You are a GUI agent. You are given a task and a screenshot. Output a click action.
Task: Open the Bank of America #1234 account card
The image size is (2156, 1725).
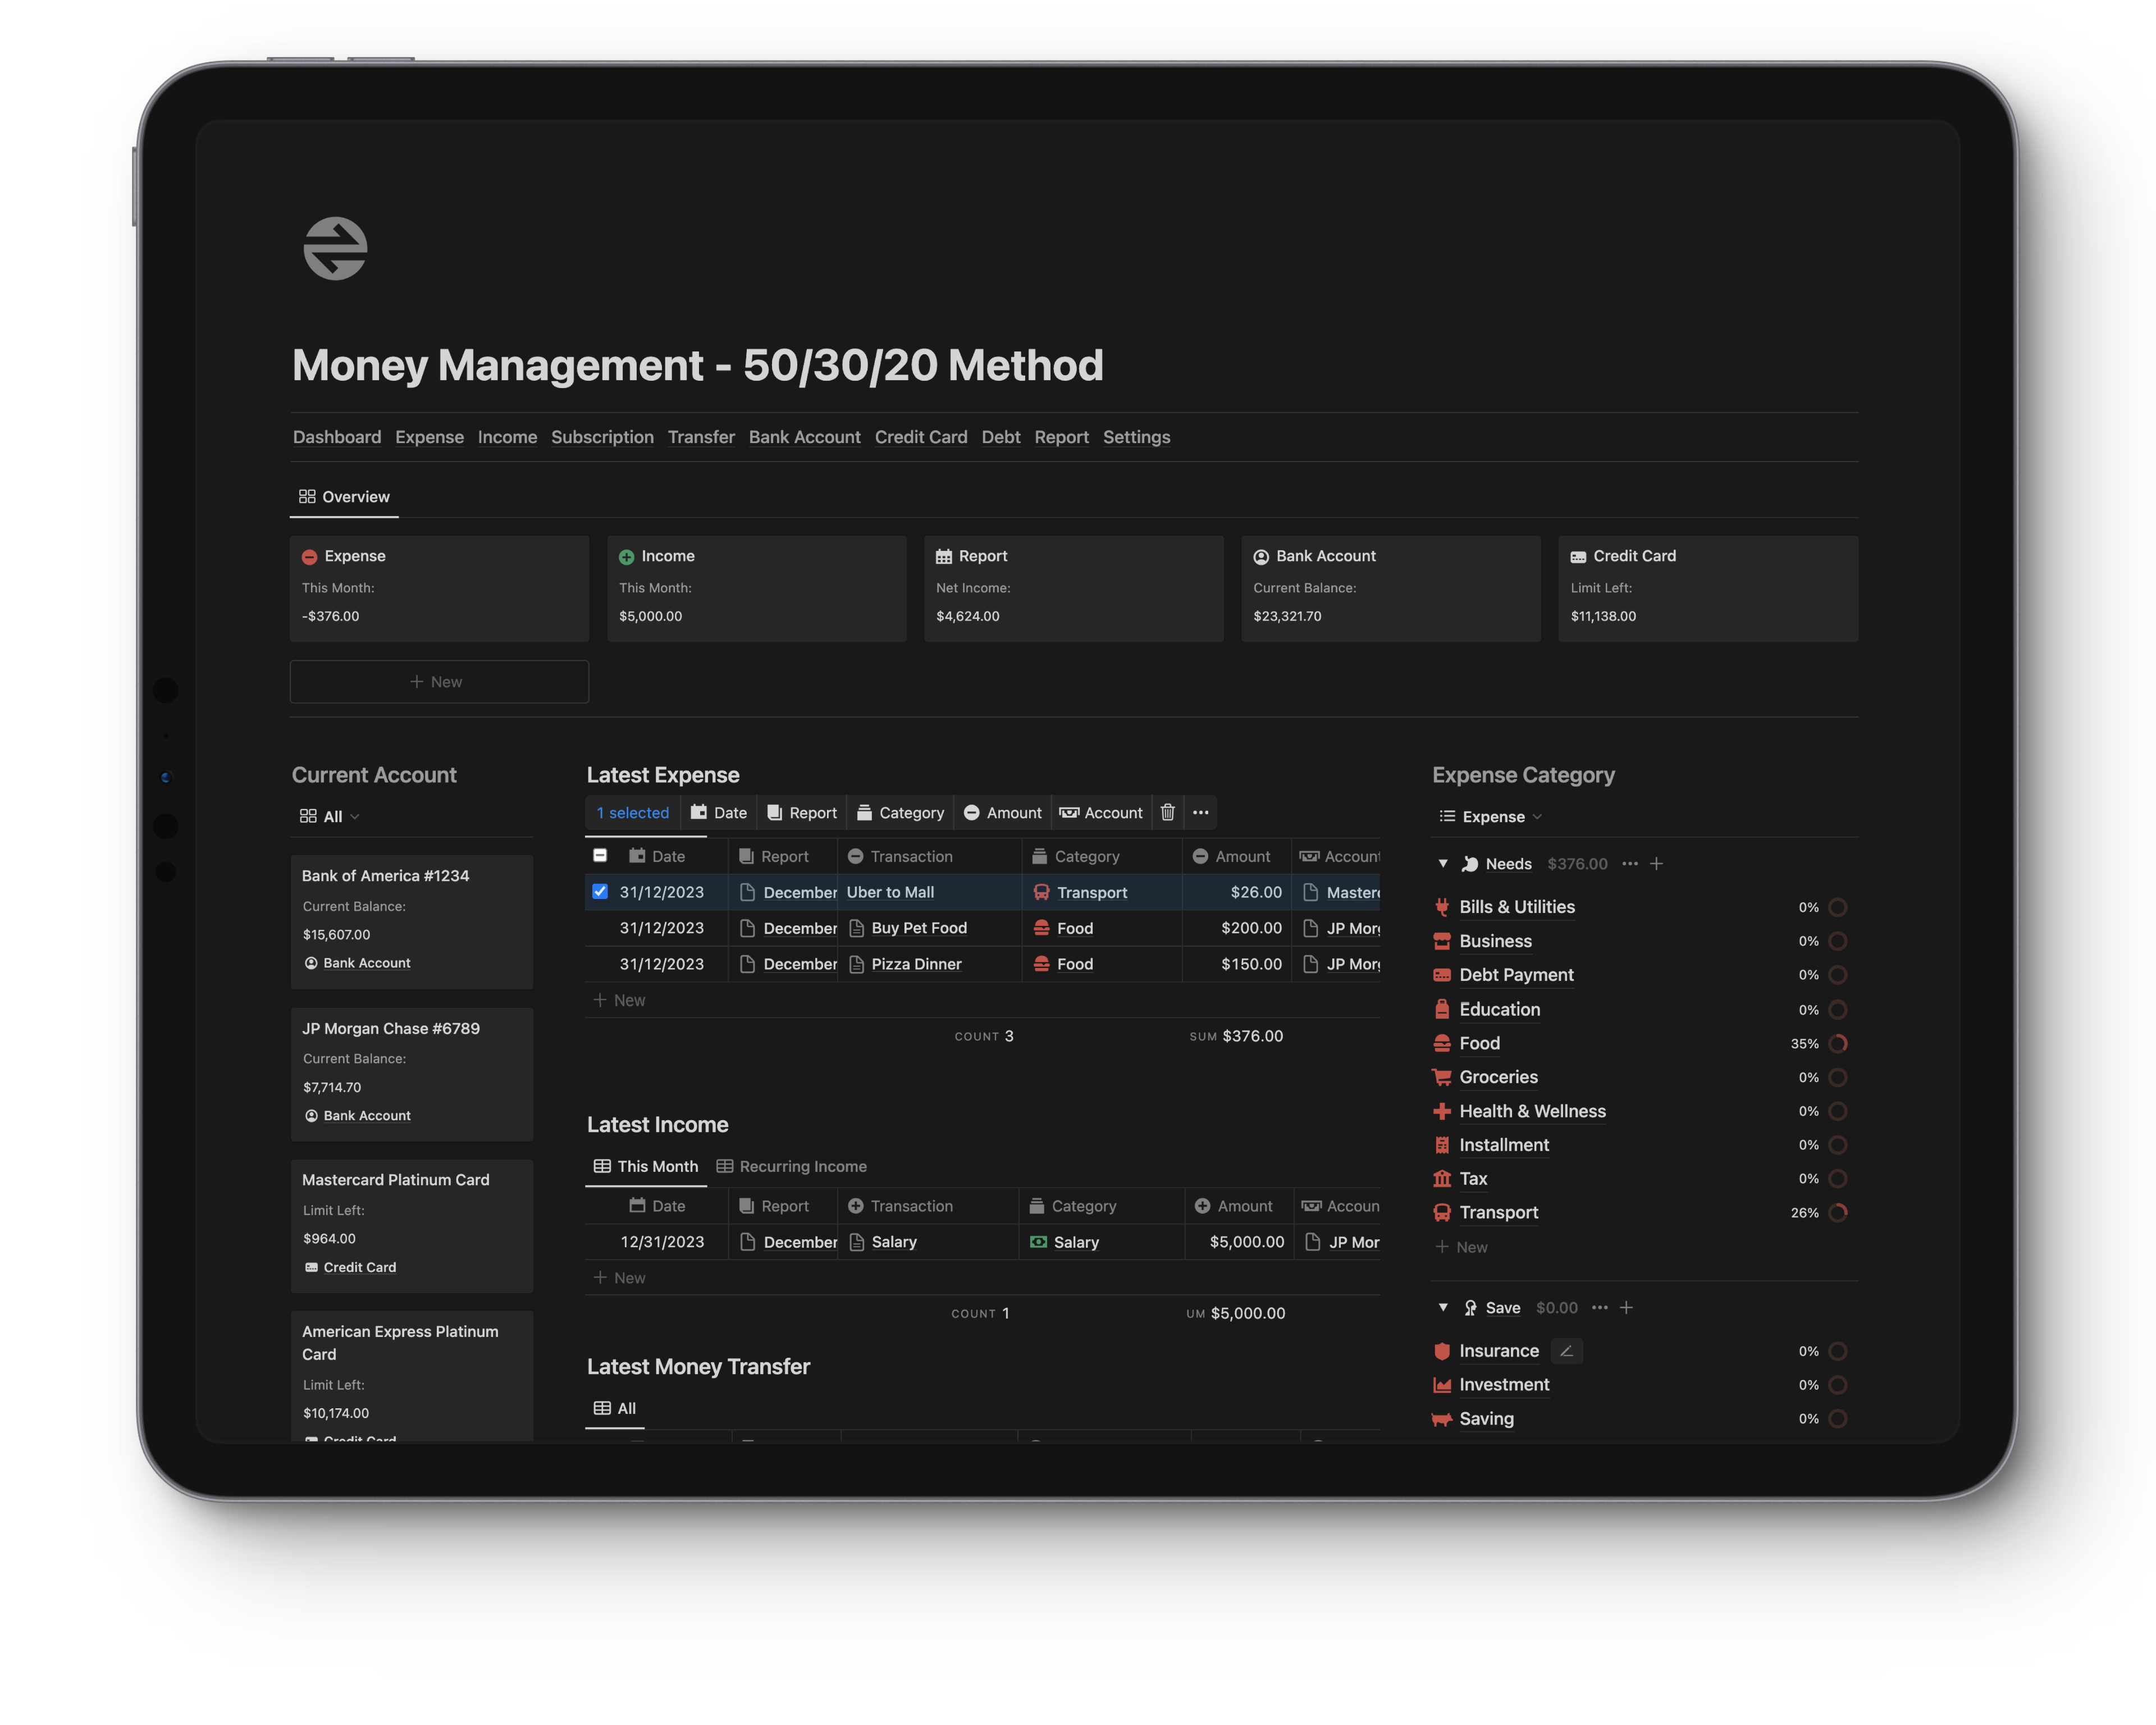point(412,922)
